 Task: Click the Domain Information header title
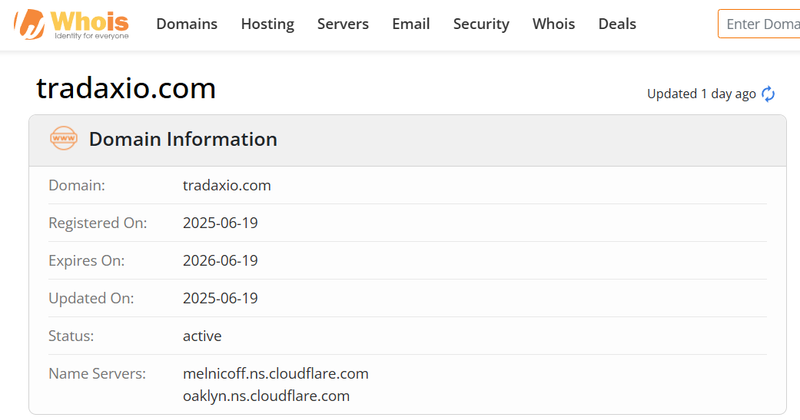point(183,139)
